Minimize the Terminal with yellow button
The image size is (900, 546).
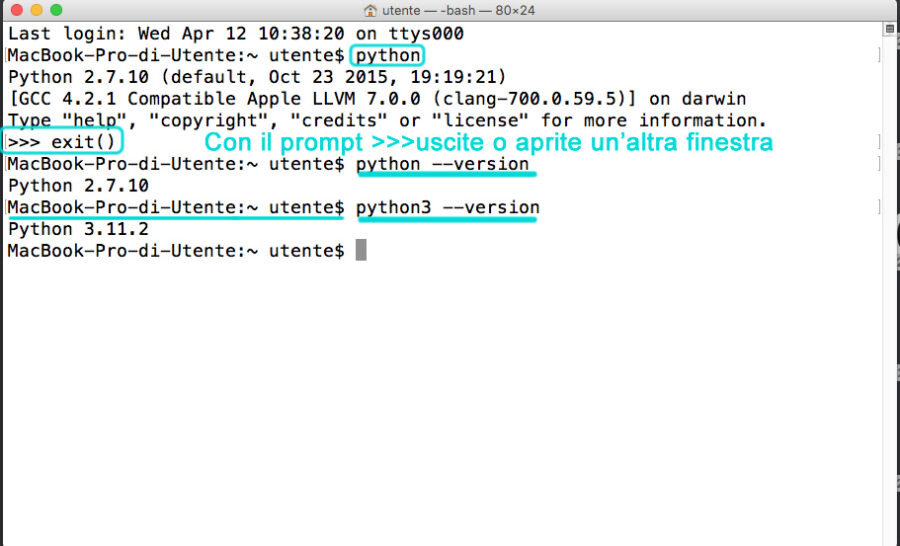tap(36, 10)
